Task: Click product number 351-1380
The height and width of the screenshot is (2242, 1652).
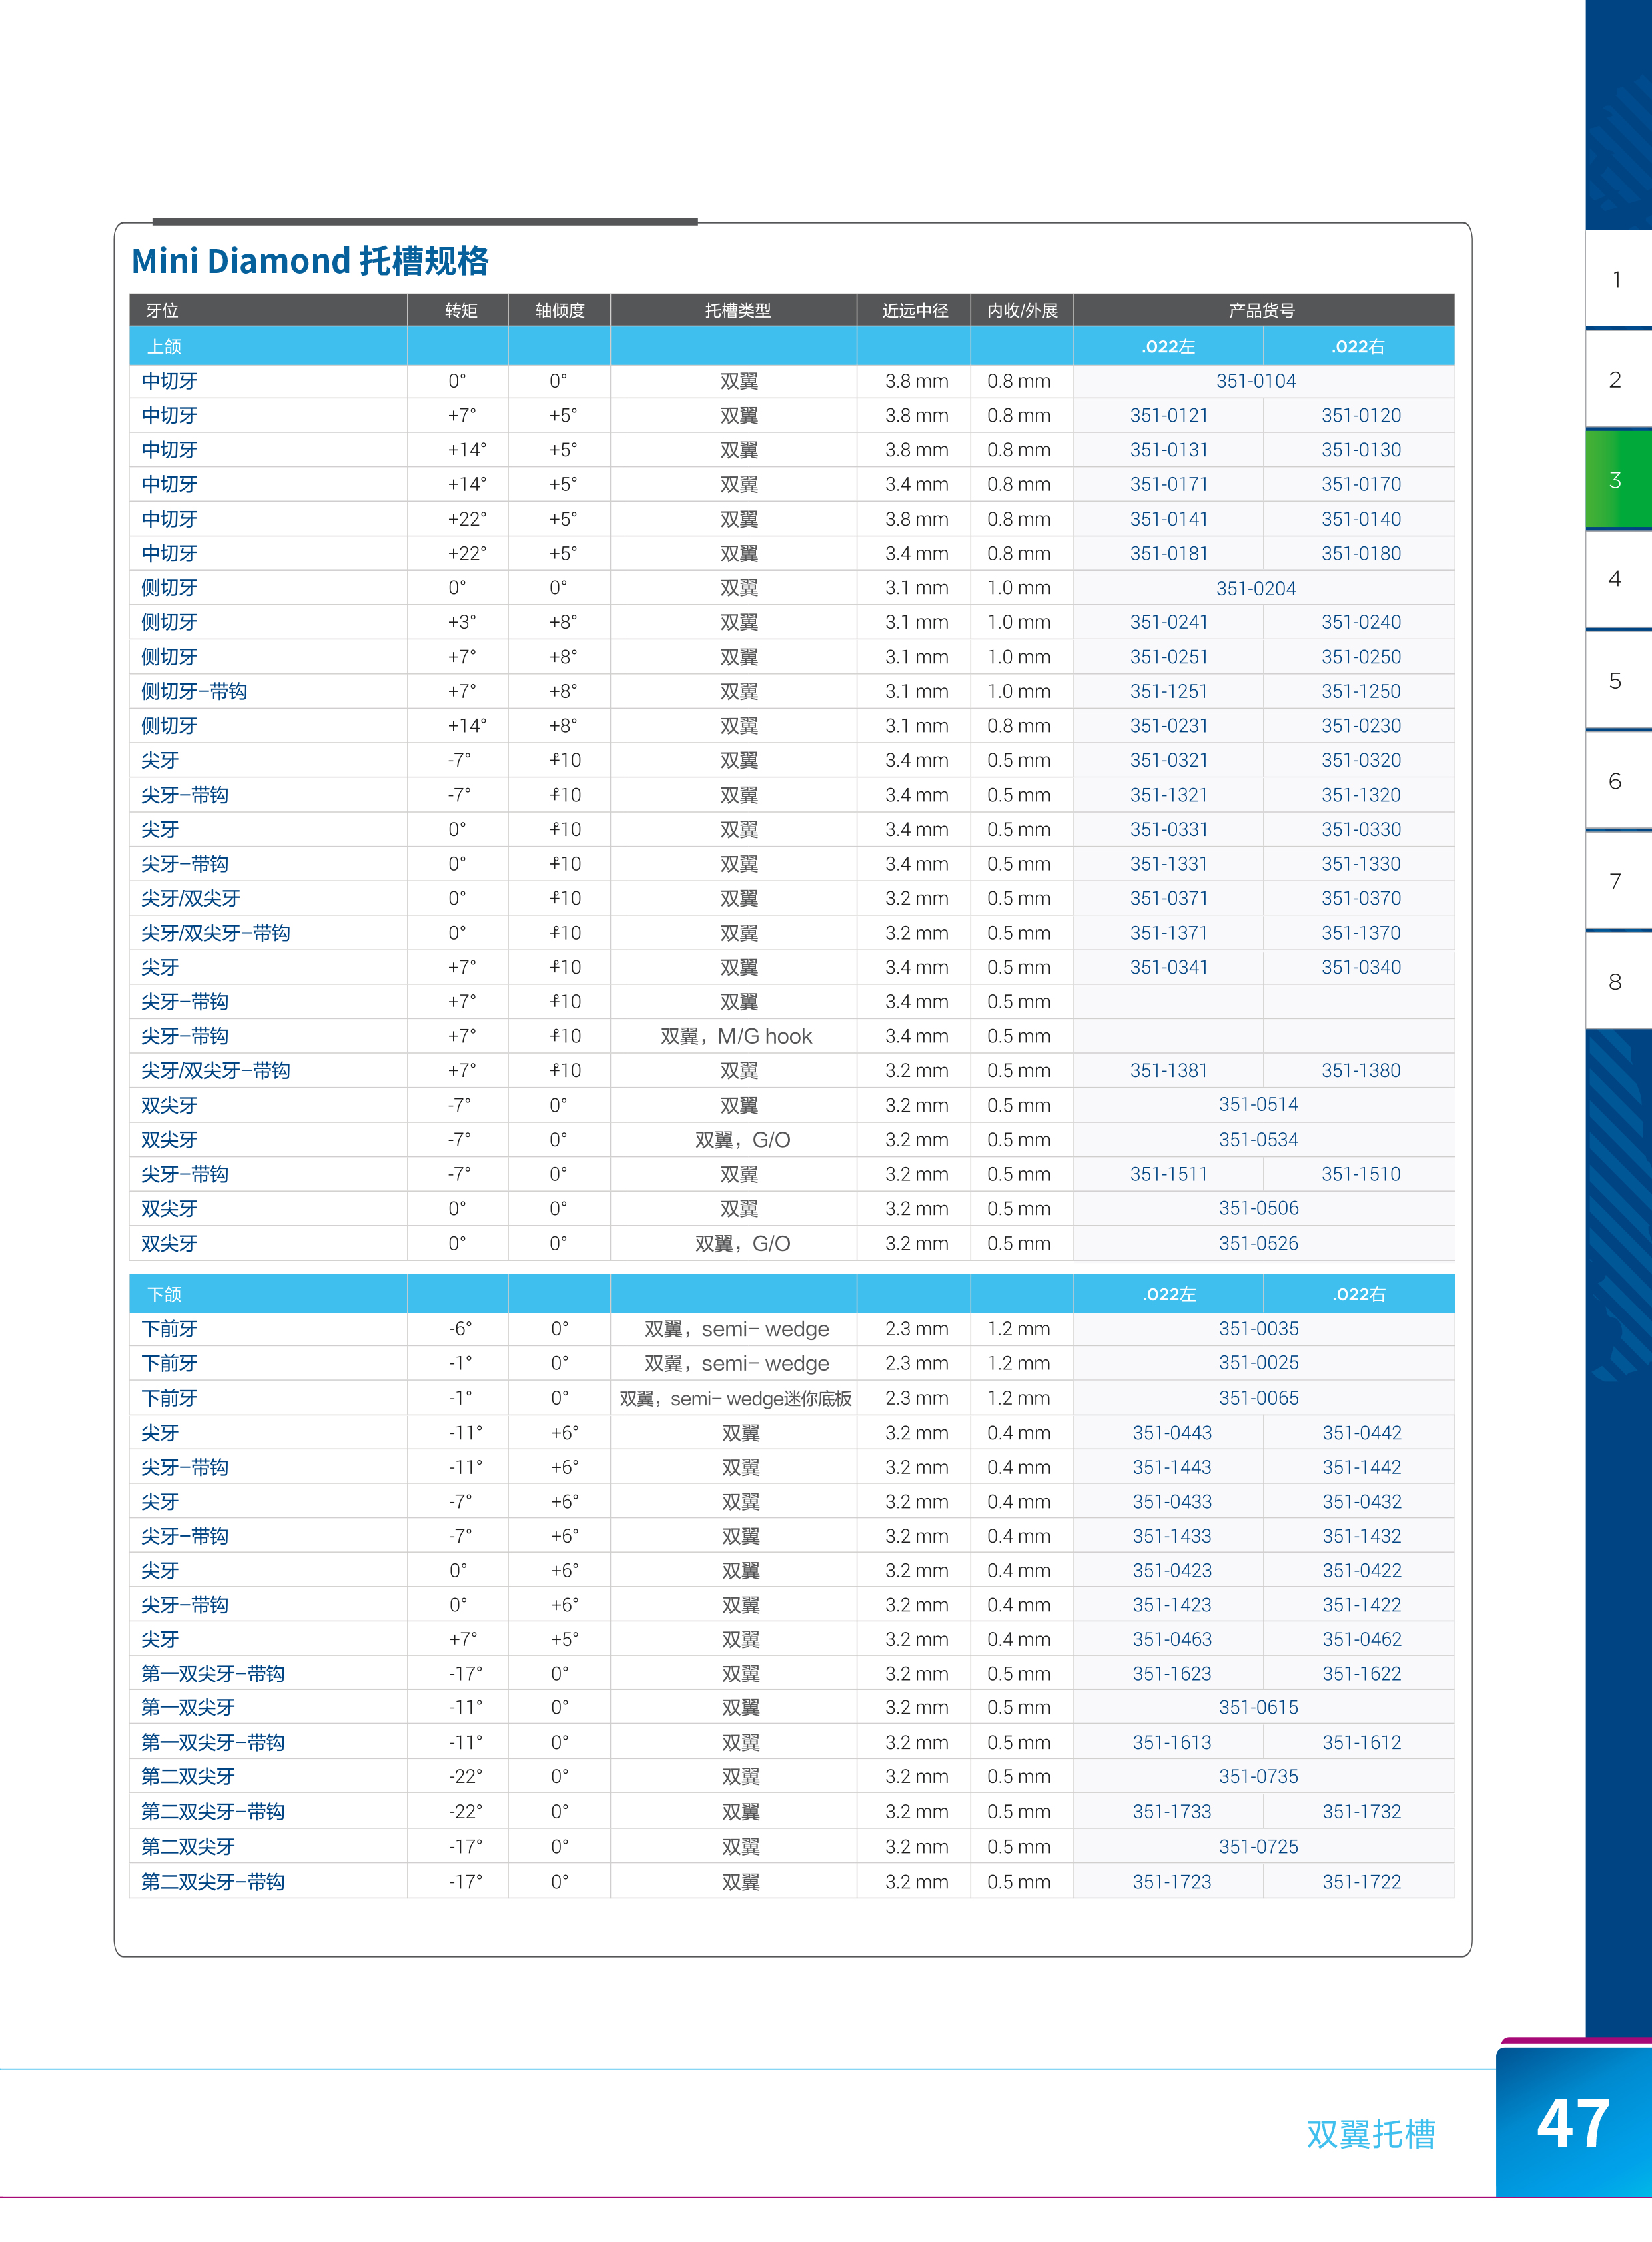Action: [1360, 1070]
